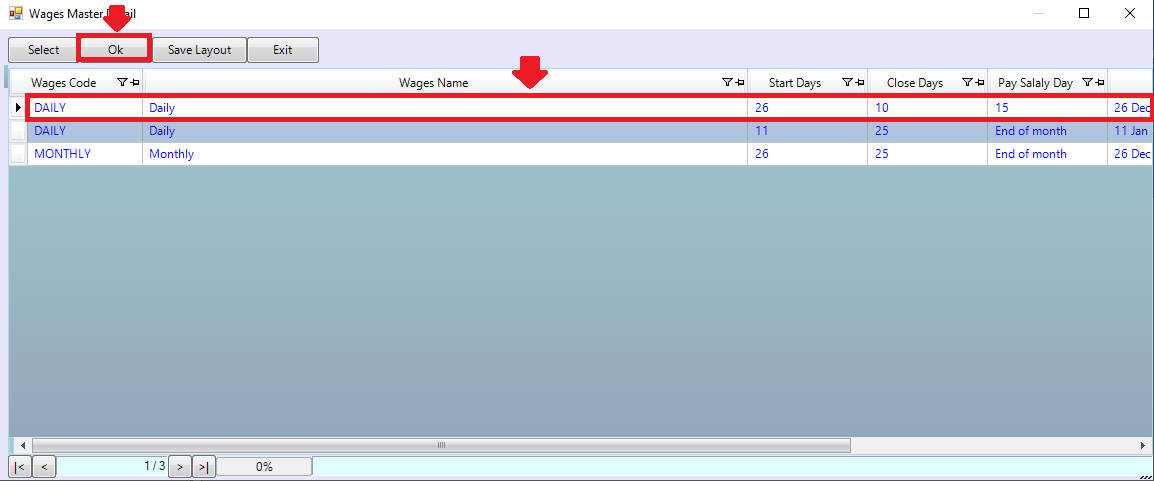Screen dimensions: 1154x481
Task: Click the horizontal scrollbar right arrow
Action: (x=1144, y=445)
